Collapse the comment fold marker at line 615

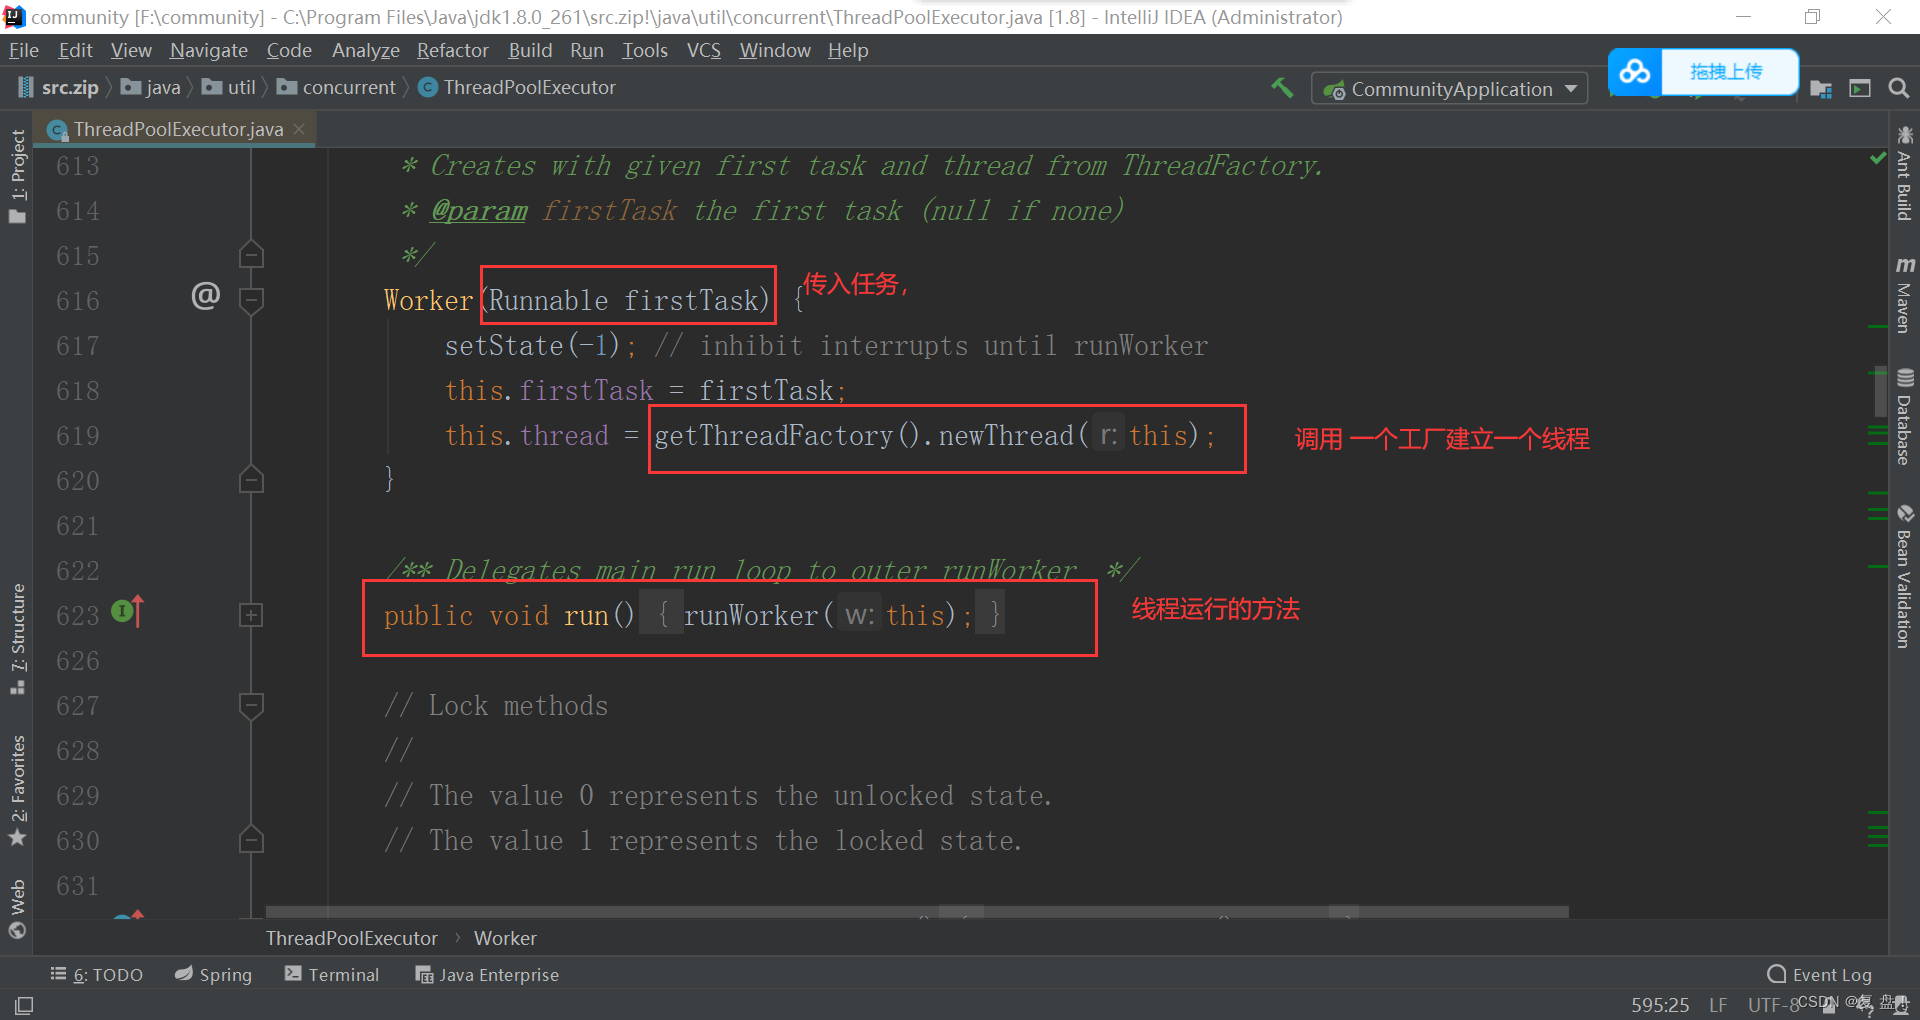pos(252,255)
